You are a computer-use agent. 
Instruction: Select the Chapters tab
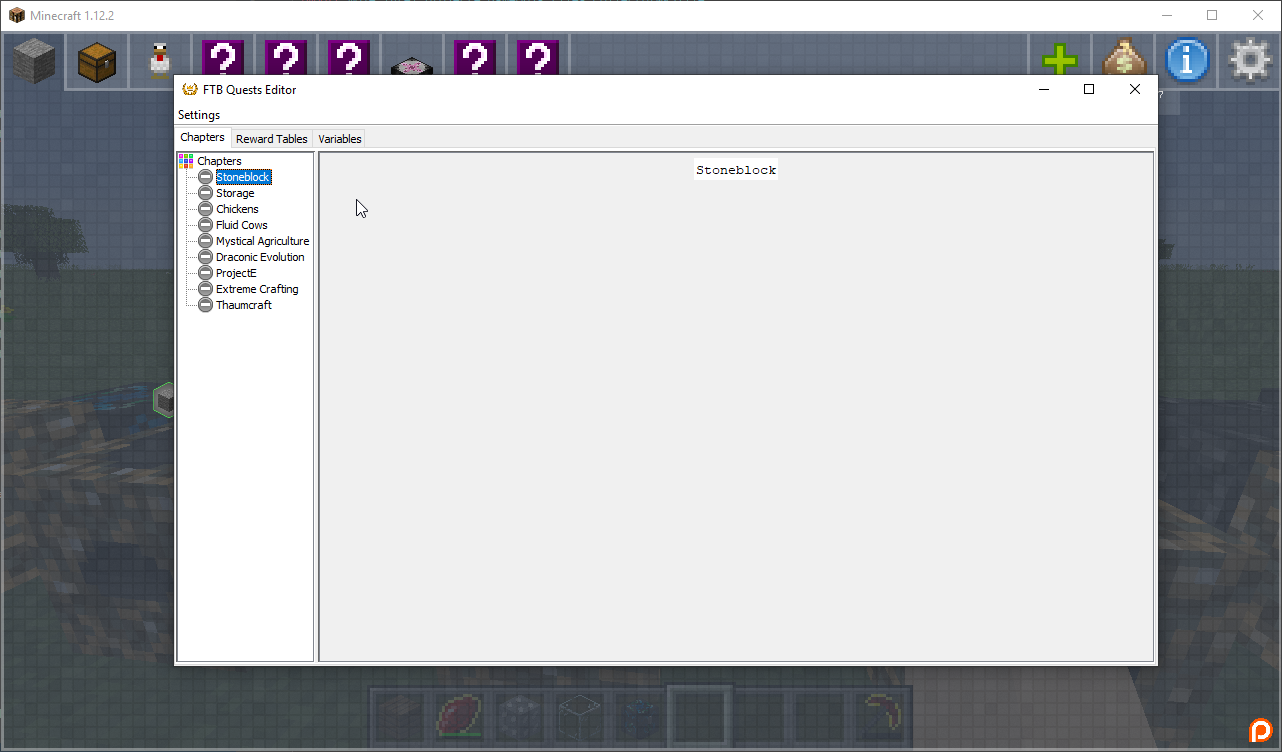(202, 138)
